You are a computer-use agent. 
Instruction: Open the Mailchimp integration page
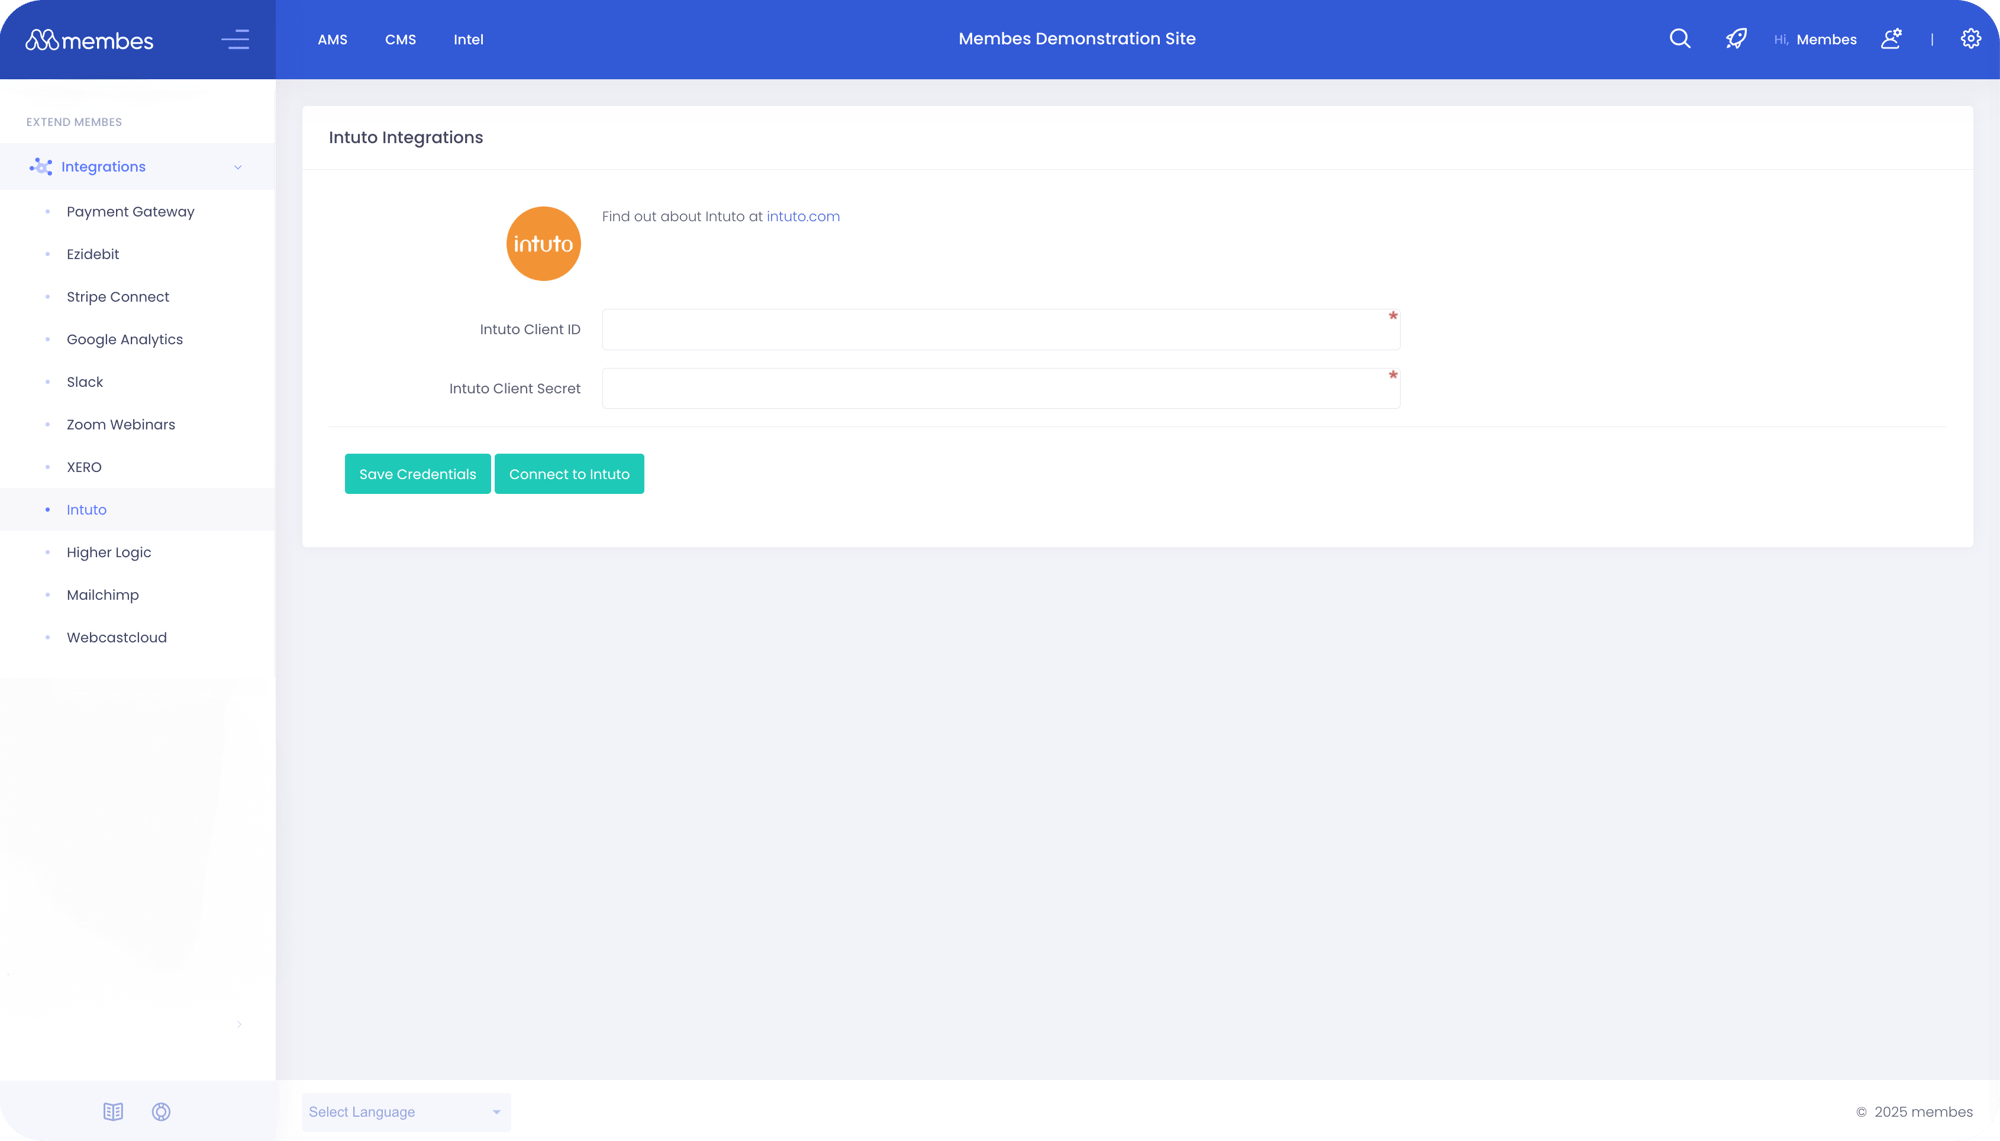pos(102,595)
